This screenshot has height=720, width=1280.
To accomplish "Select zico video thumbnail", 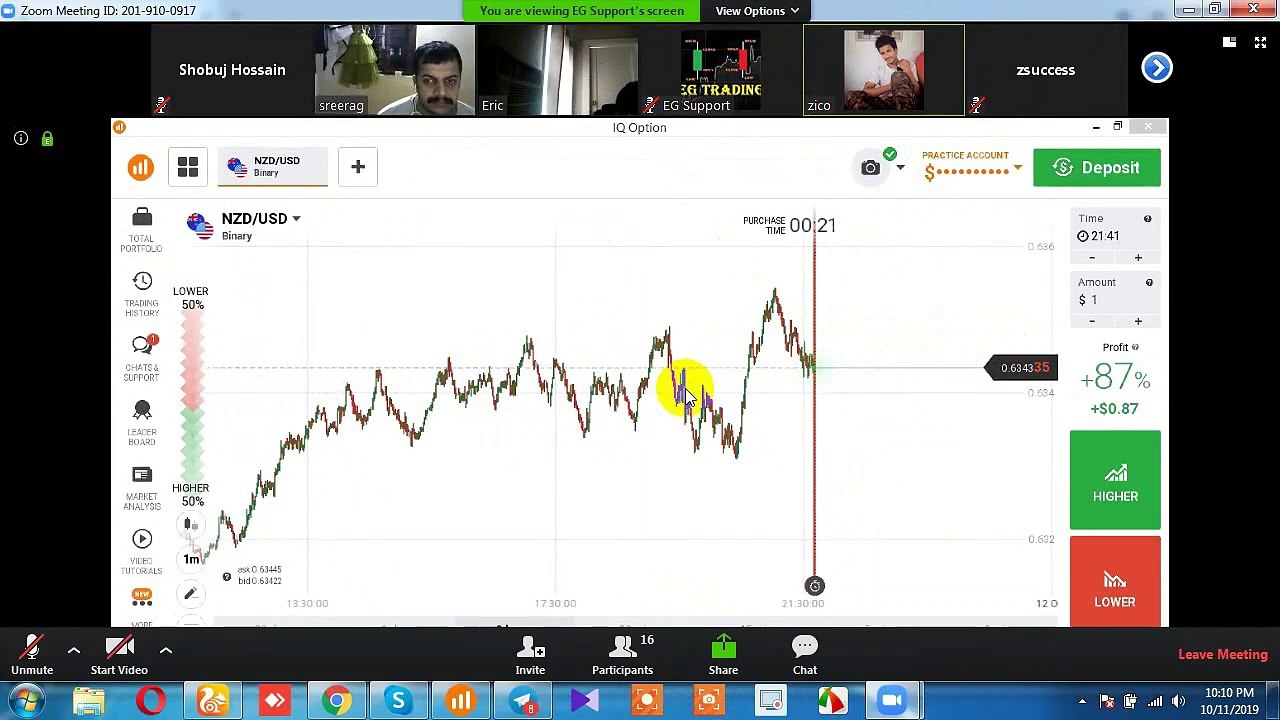I will click(884, 70).
